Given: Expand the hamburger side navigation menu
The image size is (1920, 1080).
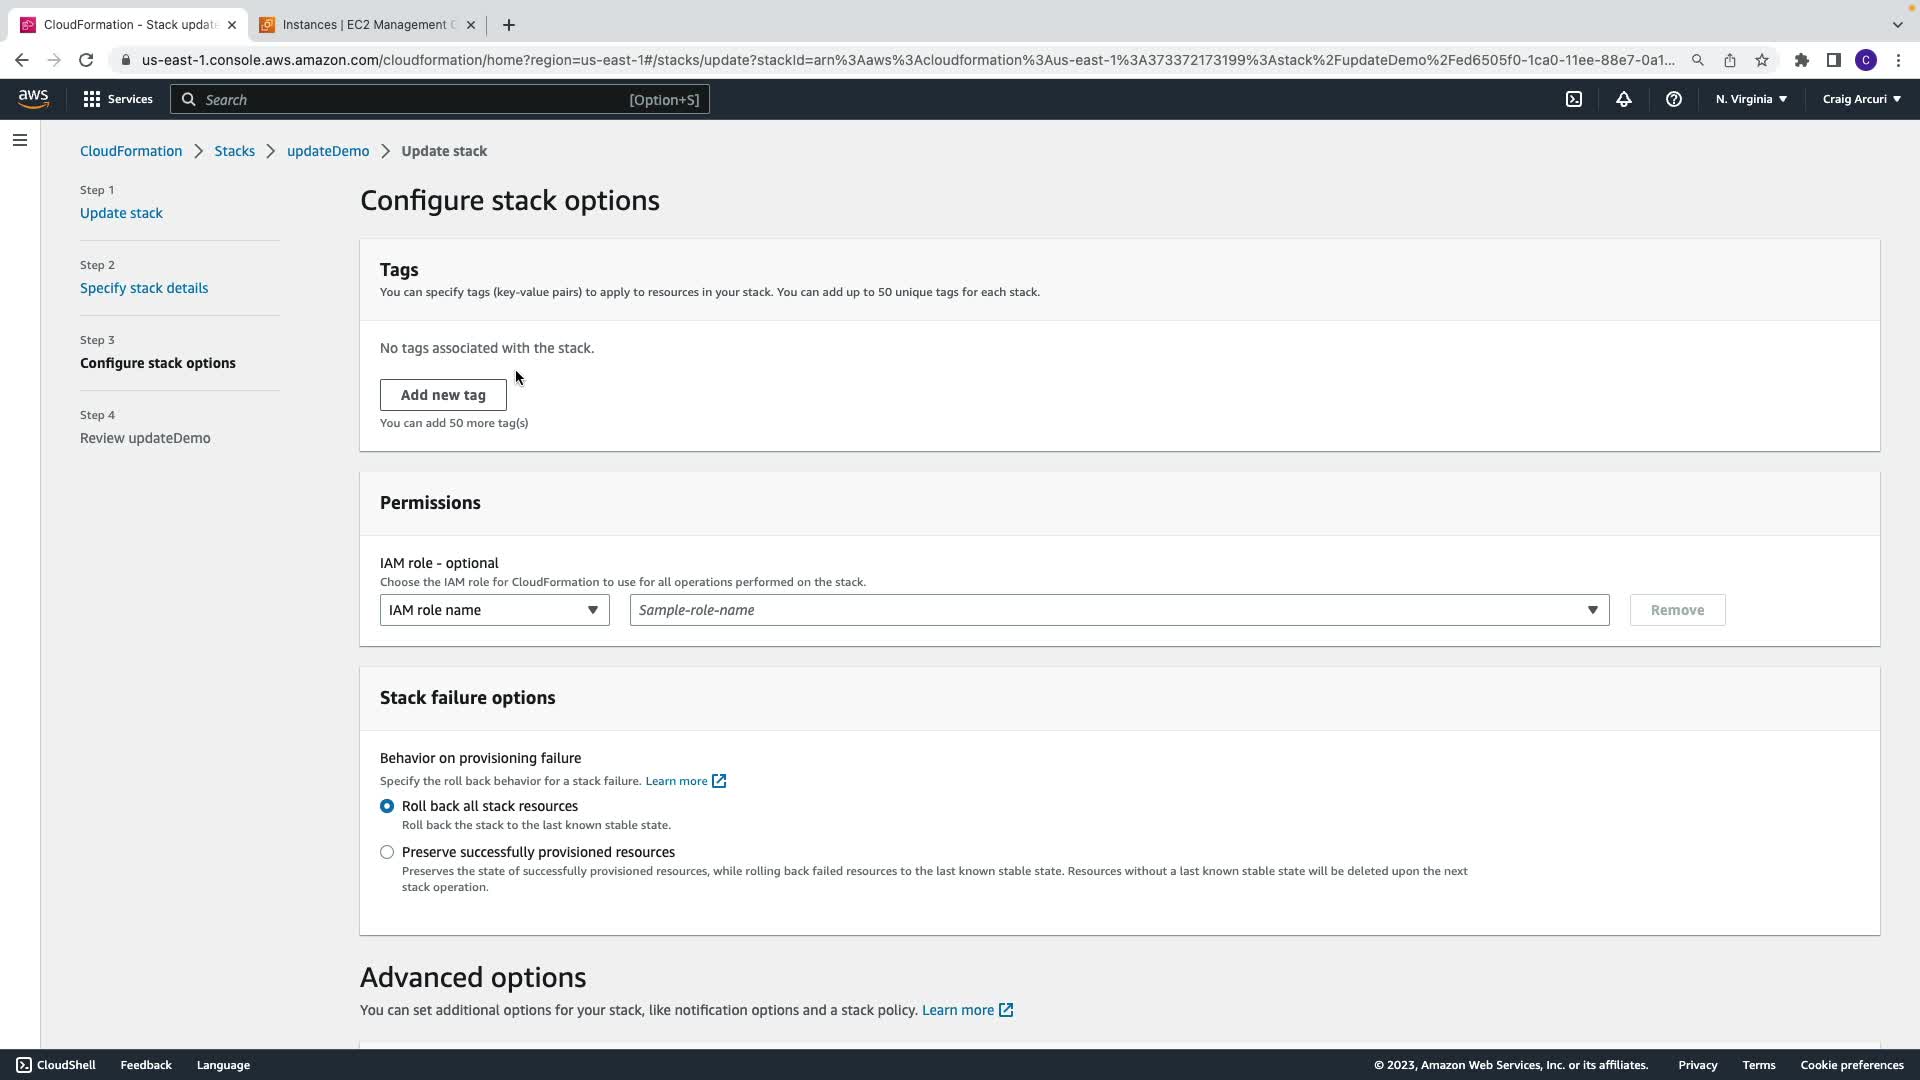Looking at the screenshot, I should pos(20,140).
